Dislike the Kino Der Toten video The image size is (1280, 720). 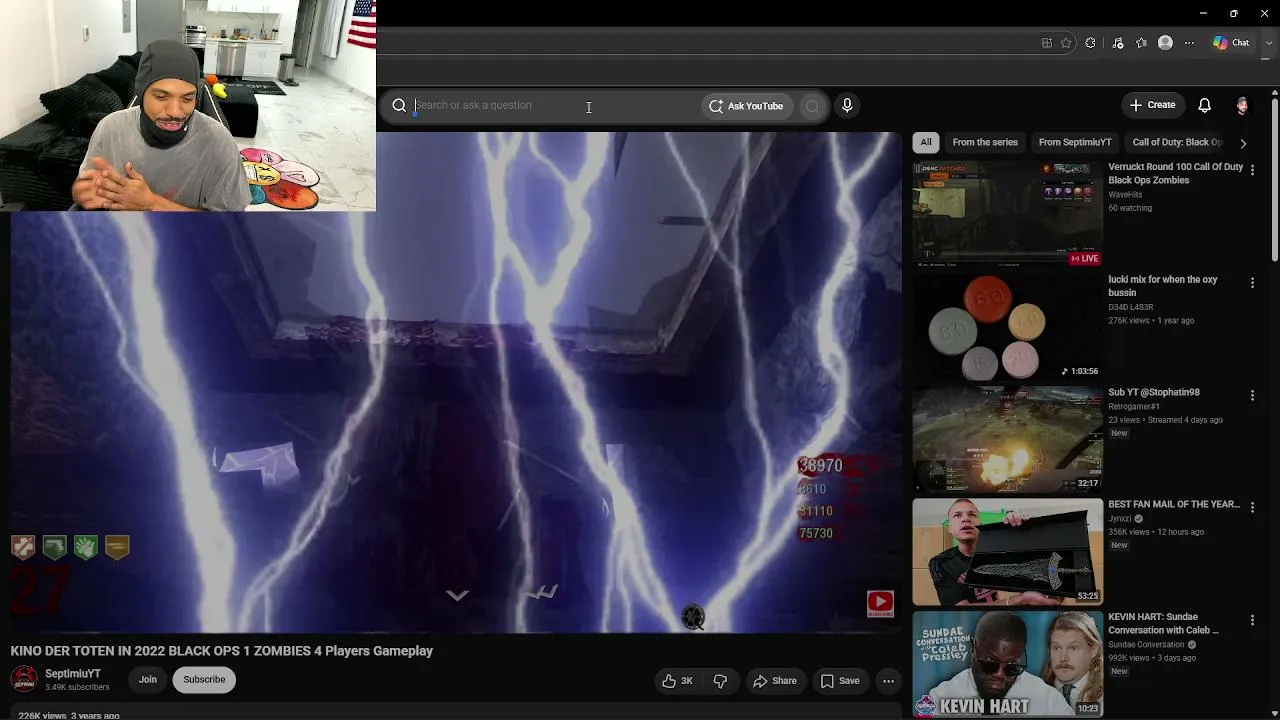click(720, 681)
